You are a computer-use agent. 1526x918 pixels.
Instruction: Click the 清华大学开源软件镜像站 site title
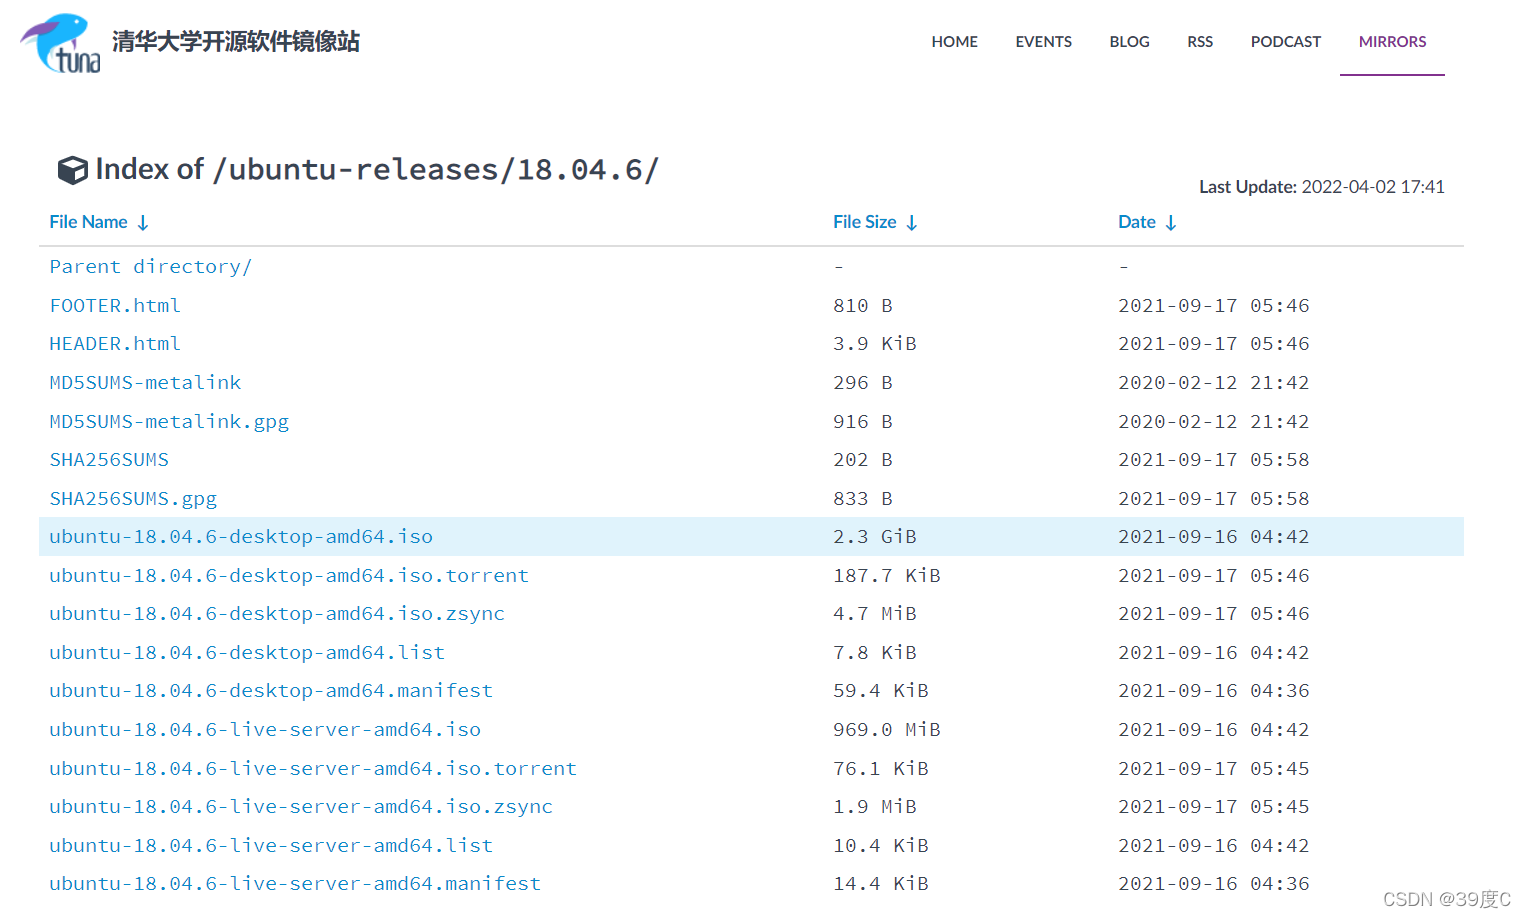236,41
